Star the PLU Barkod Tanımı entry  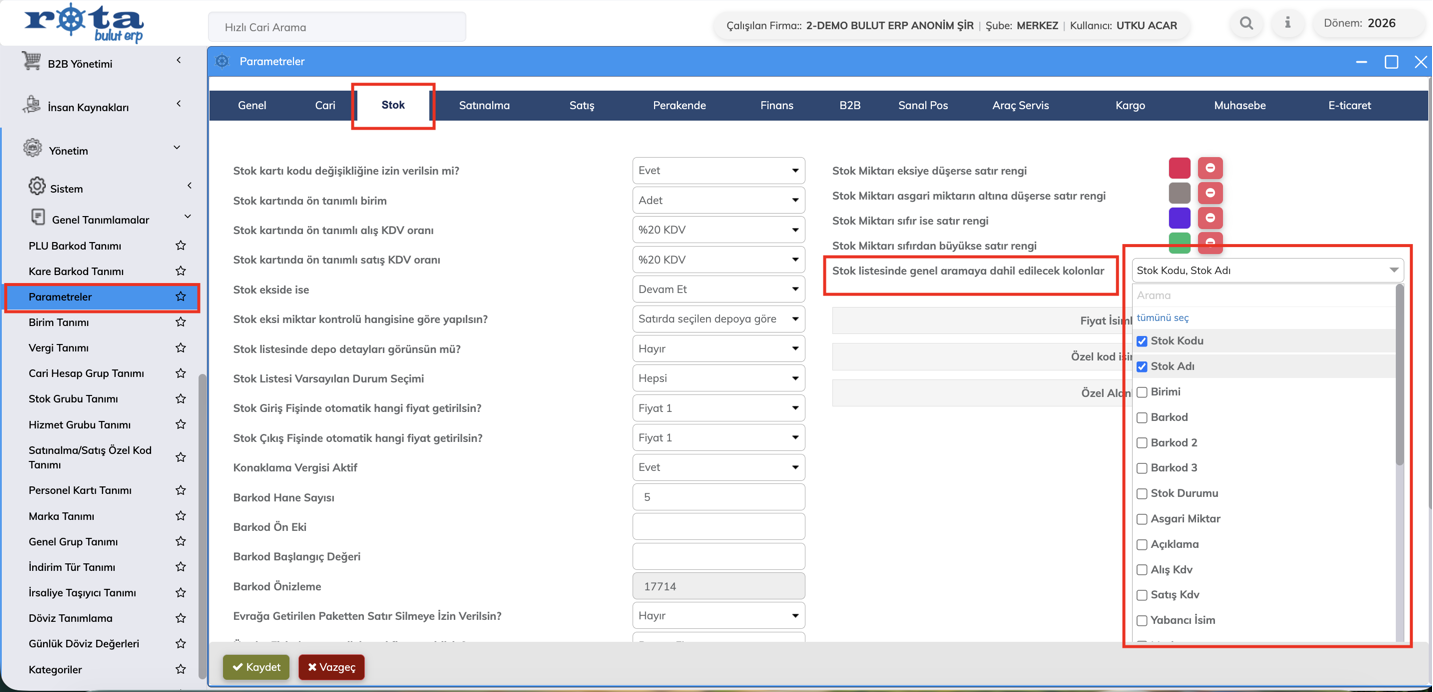180,246
